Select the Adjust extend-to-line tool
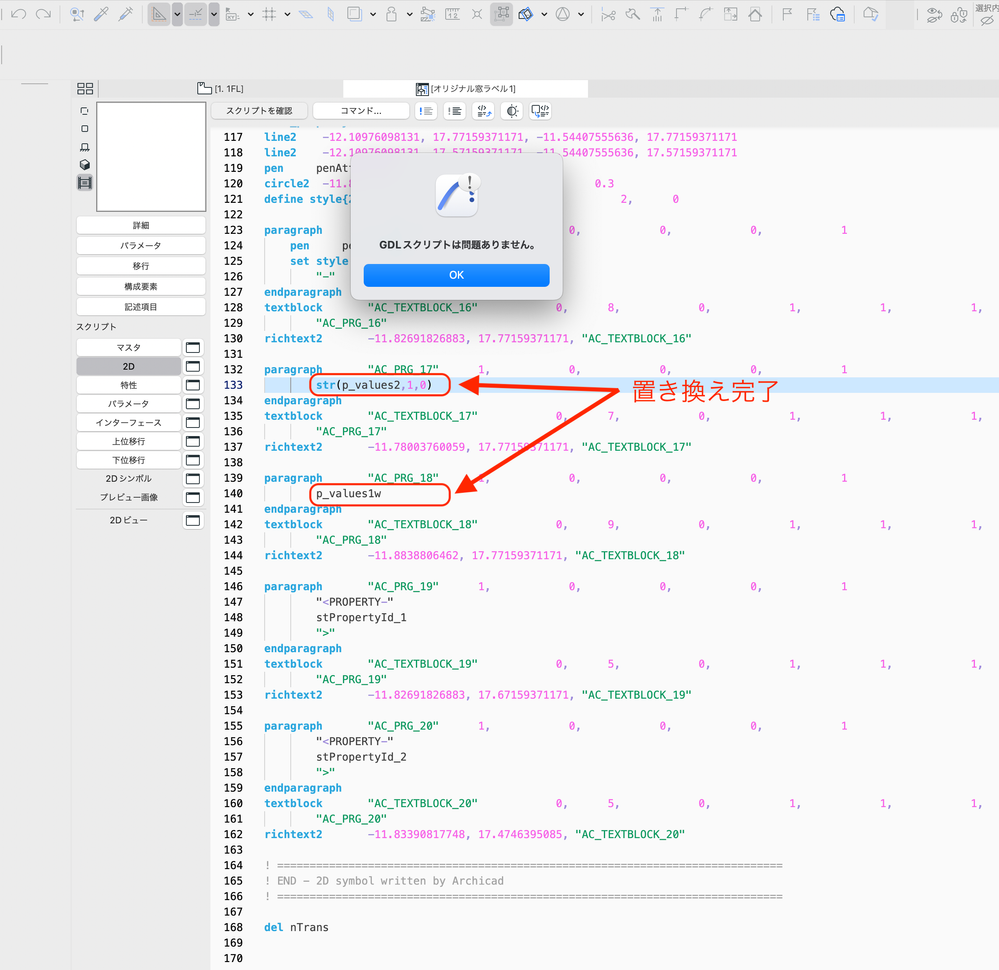Screen dimensions: 999x970 point(657,14)
